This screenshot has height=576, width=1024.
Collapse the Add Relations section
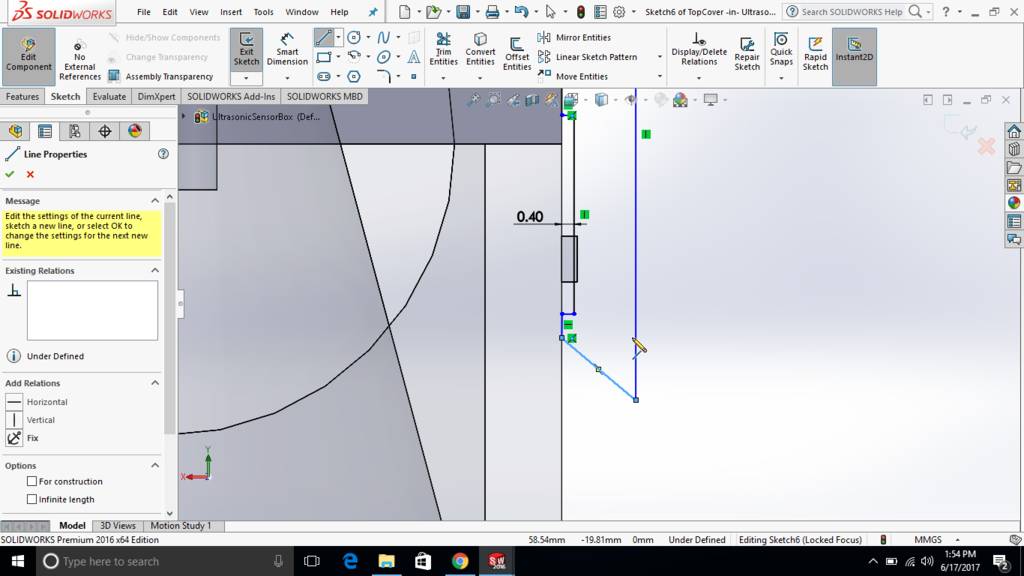click(155, 383)
